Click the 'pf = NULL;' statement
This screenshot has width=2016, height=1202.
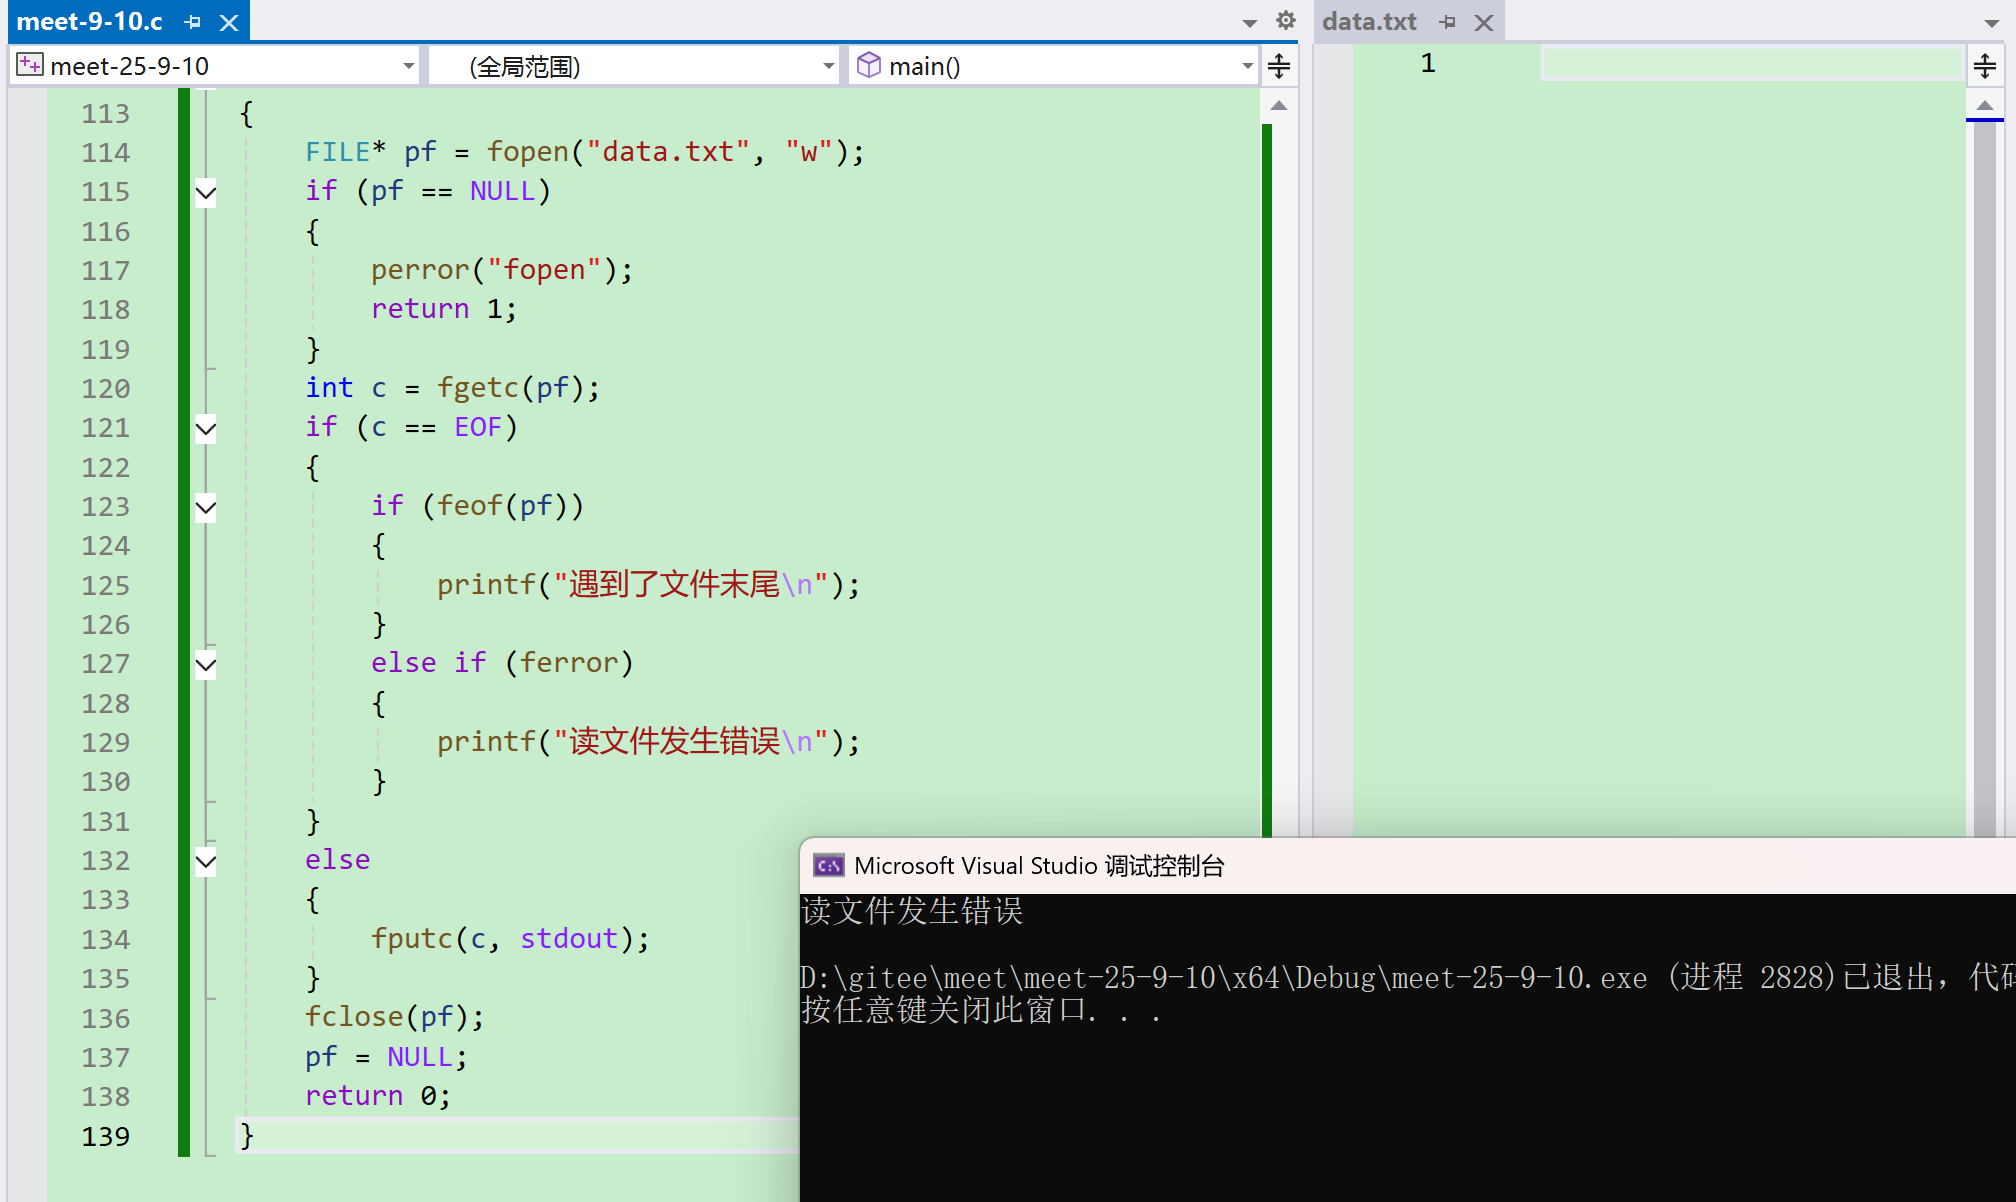tap(386, 1057)
